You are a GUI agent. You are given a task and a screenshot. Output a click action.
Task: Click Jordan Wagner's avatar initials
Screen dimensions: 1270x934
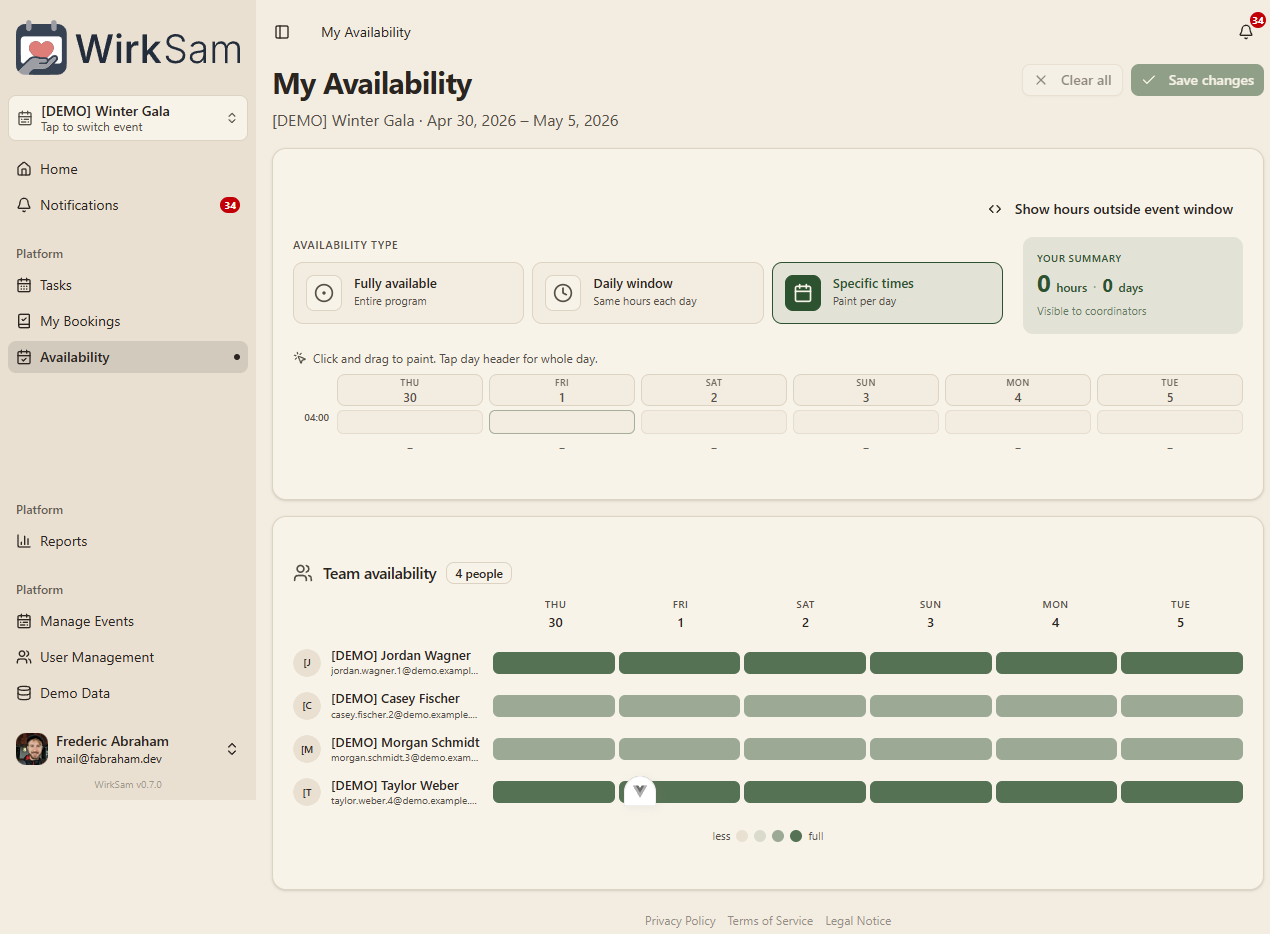307,663
